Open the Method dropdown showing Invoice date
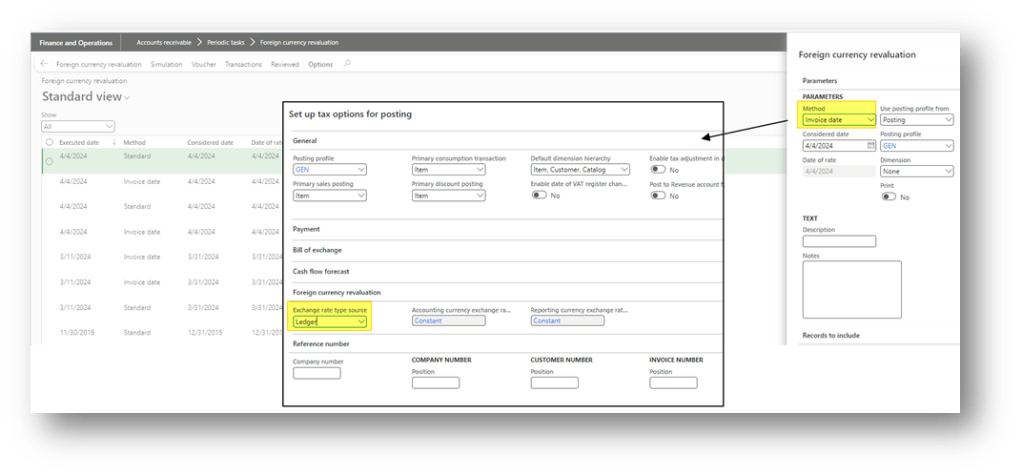This screenshot has height=475, width=1022. tap(838, 120)
